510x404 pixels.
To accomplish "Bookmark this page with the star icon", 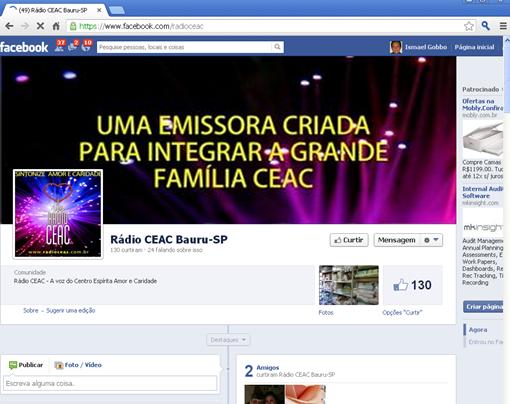I will pyautogui.click(x=469, y=26).
